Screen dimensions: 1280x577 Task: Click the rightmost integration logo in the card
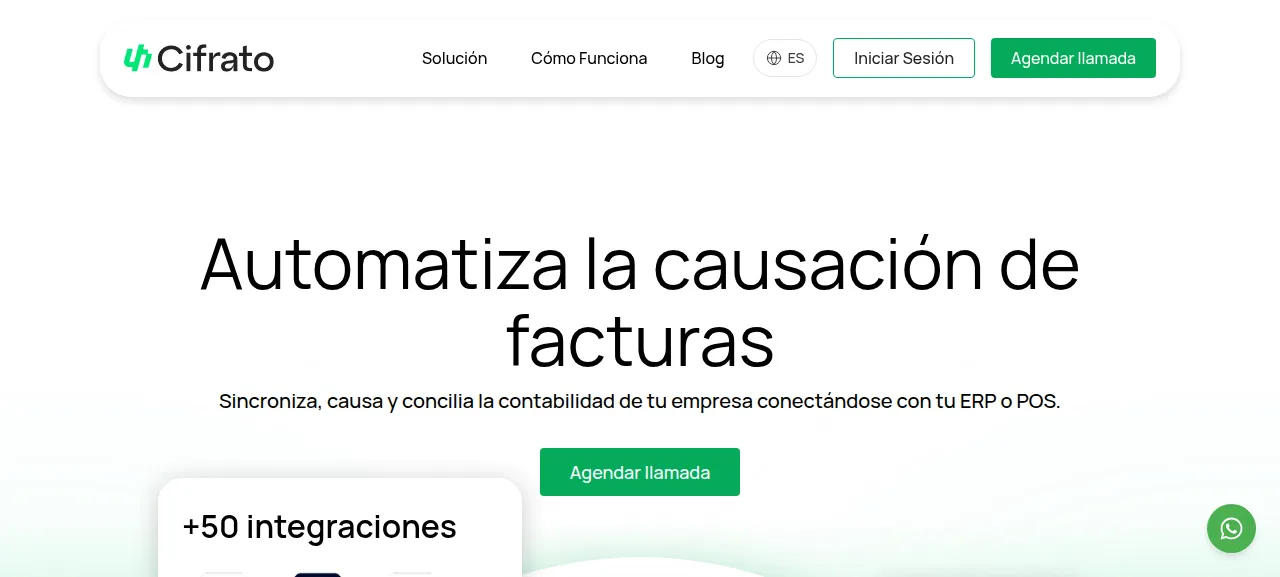click(x=411, y=574)
